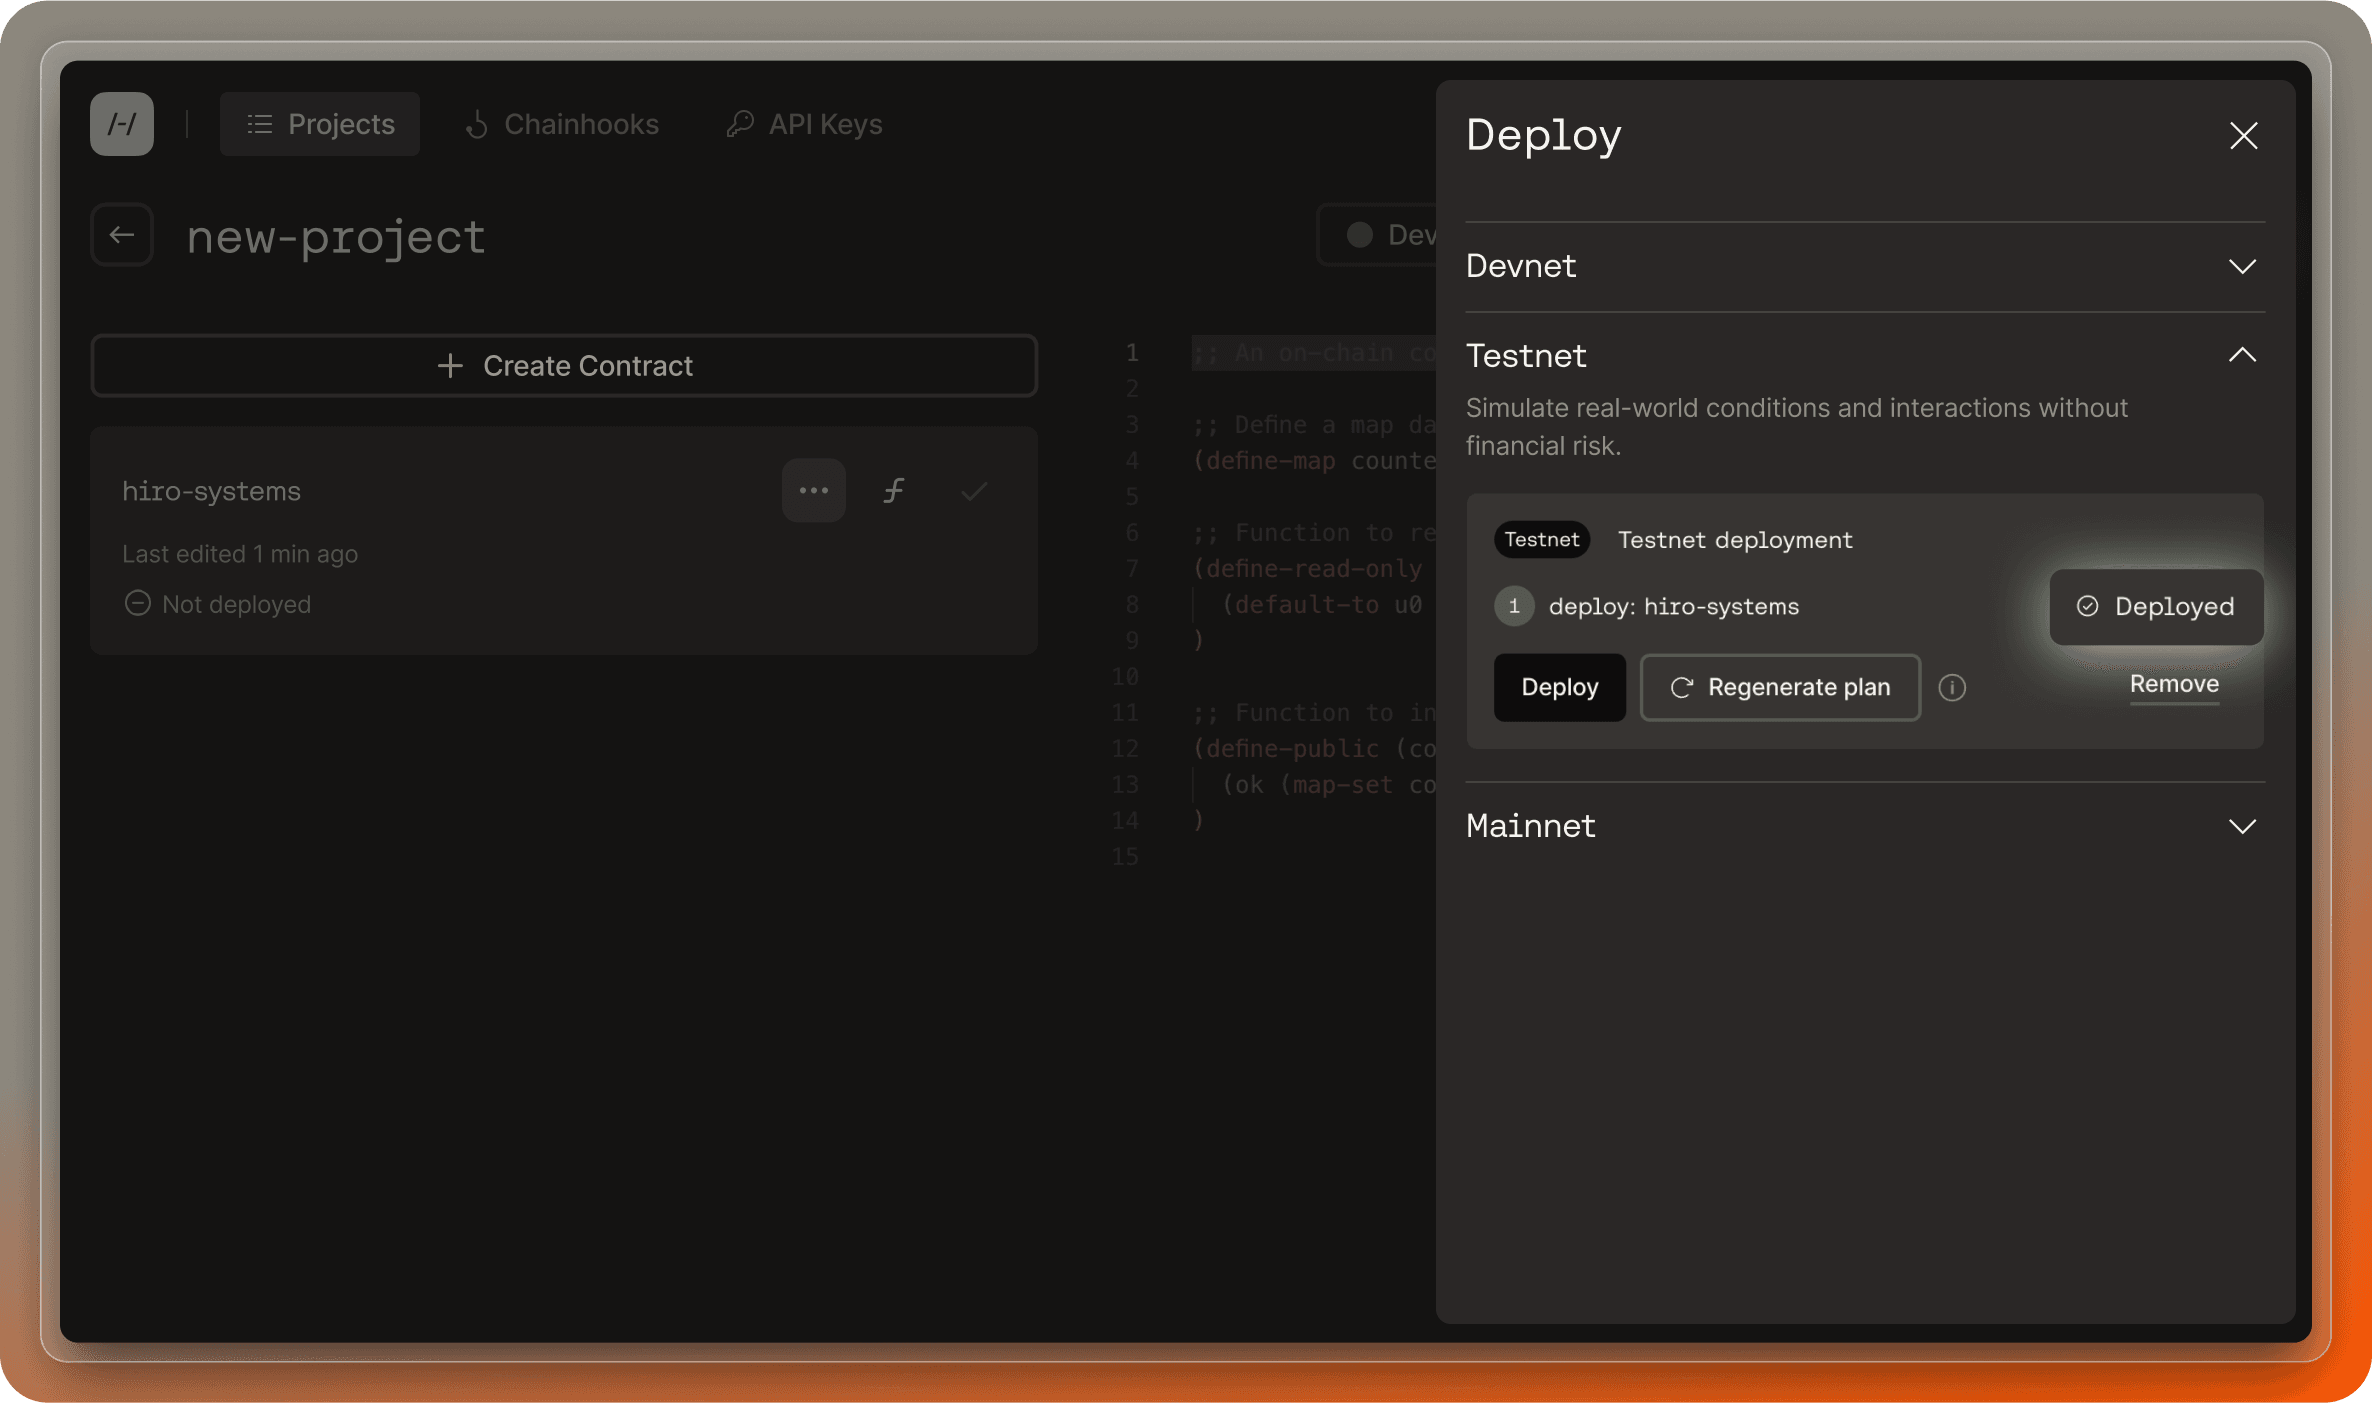Click the Create Contract button
Image resolution: width=2372 pixels, height=1403 pixels.
click(564, 366)
